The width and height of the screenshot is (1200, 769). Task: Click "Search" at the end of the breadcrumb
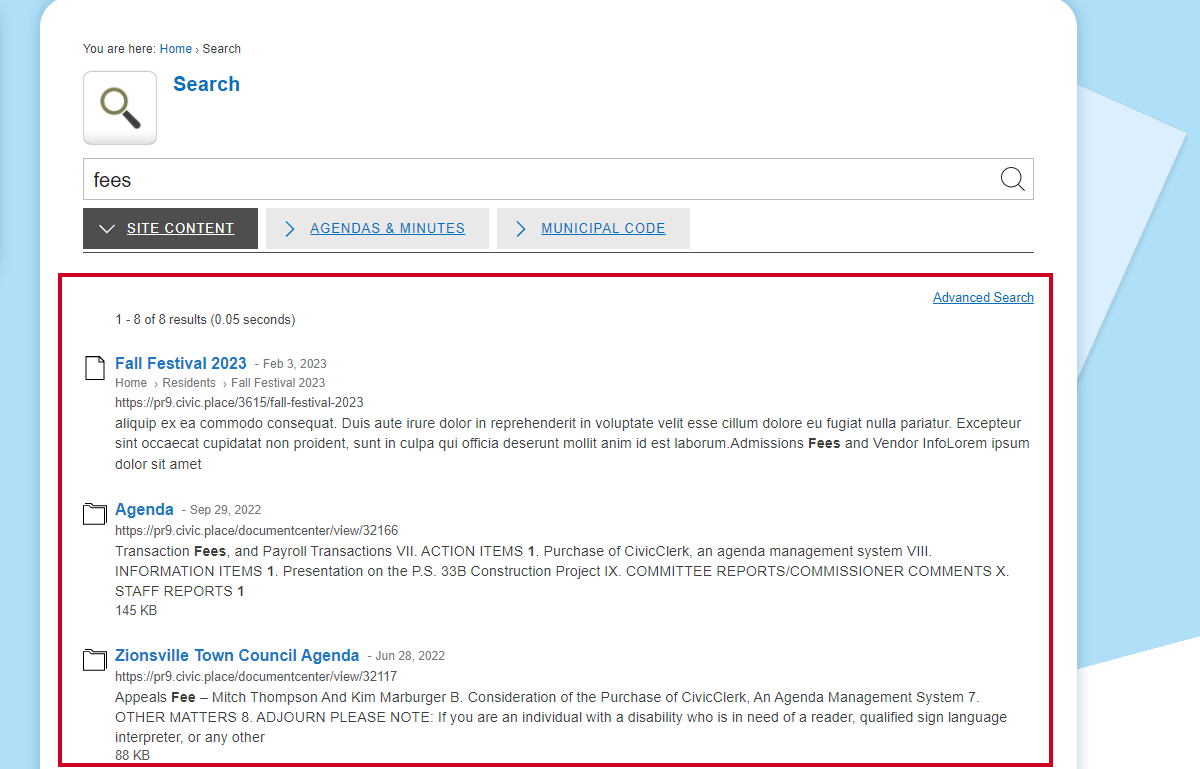[222, 49]
